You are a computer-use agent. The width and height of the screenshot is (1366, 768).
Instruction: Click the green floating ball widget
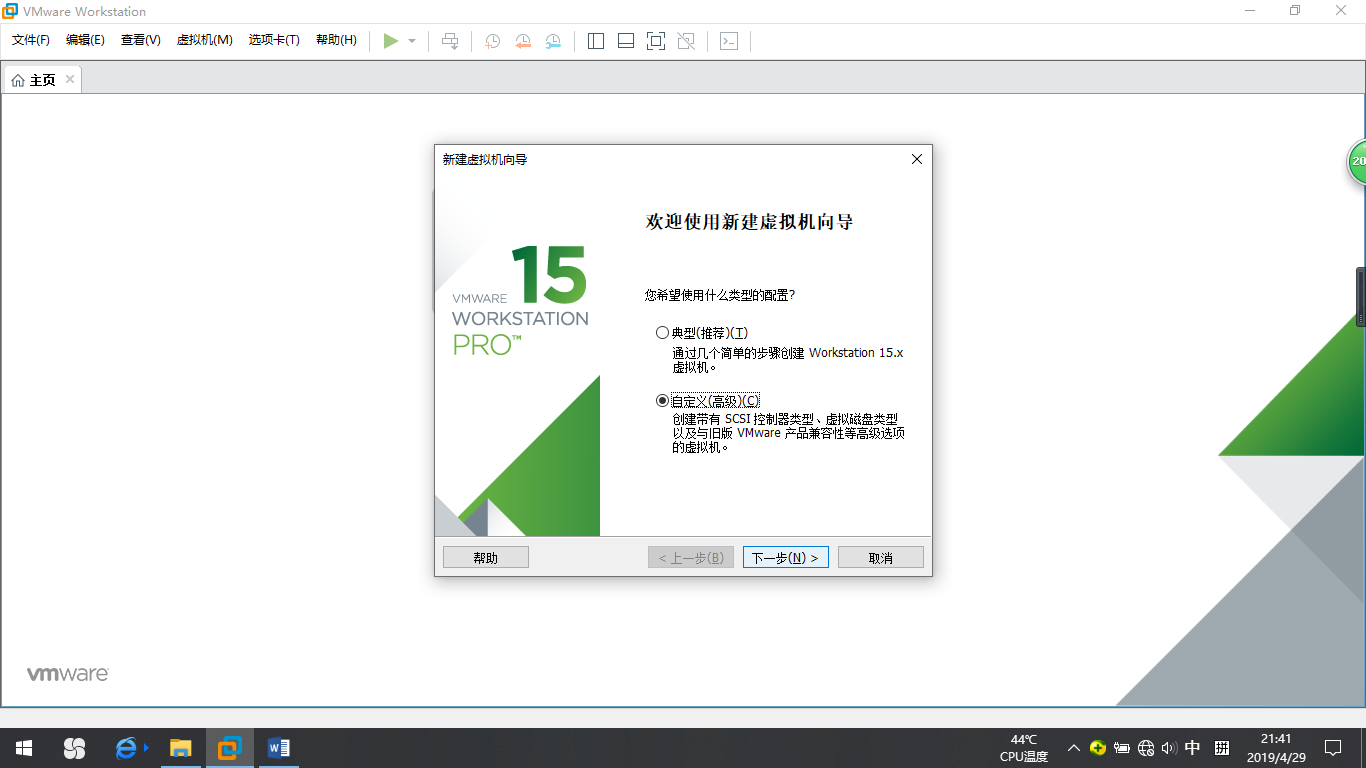1357,161
